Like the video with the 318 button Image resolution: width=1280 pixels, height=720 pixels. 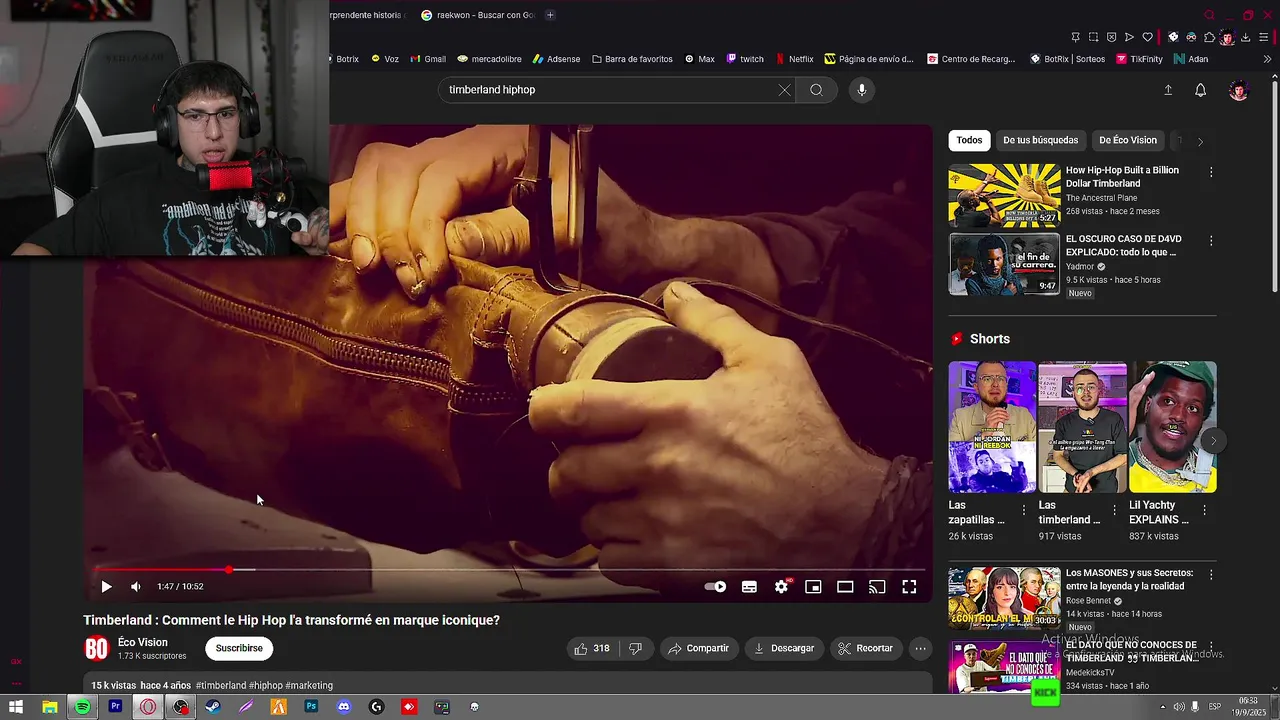pyautogui.click(x=591, y=648)
